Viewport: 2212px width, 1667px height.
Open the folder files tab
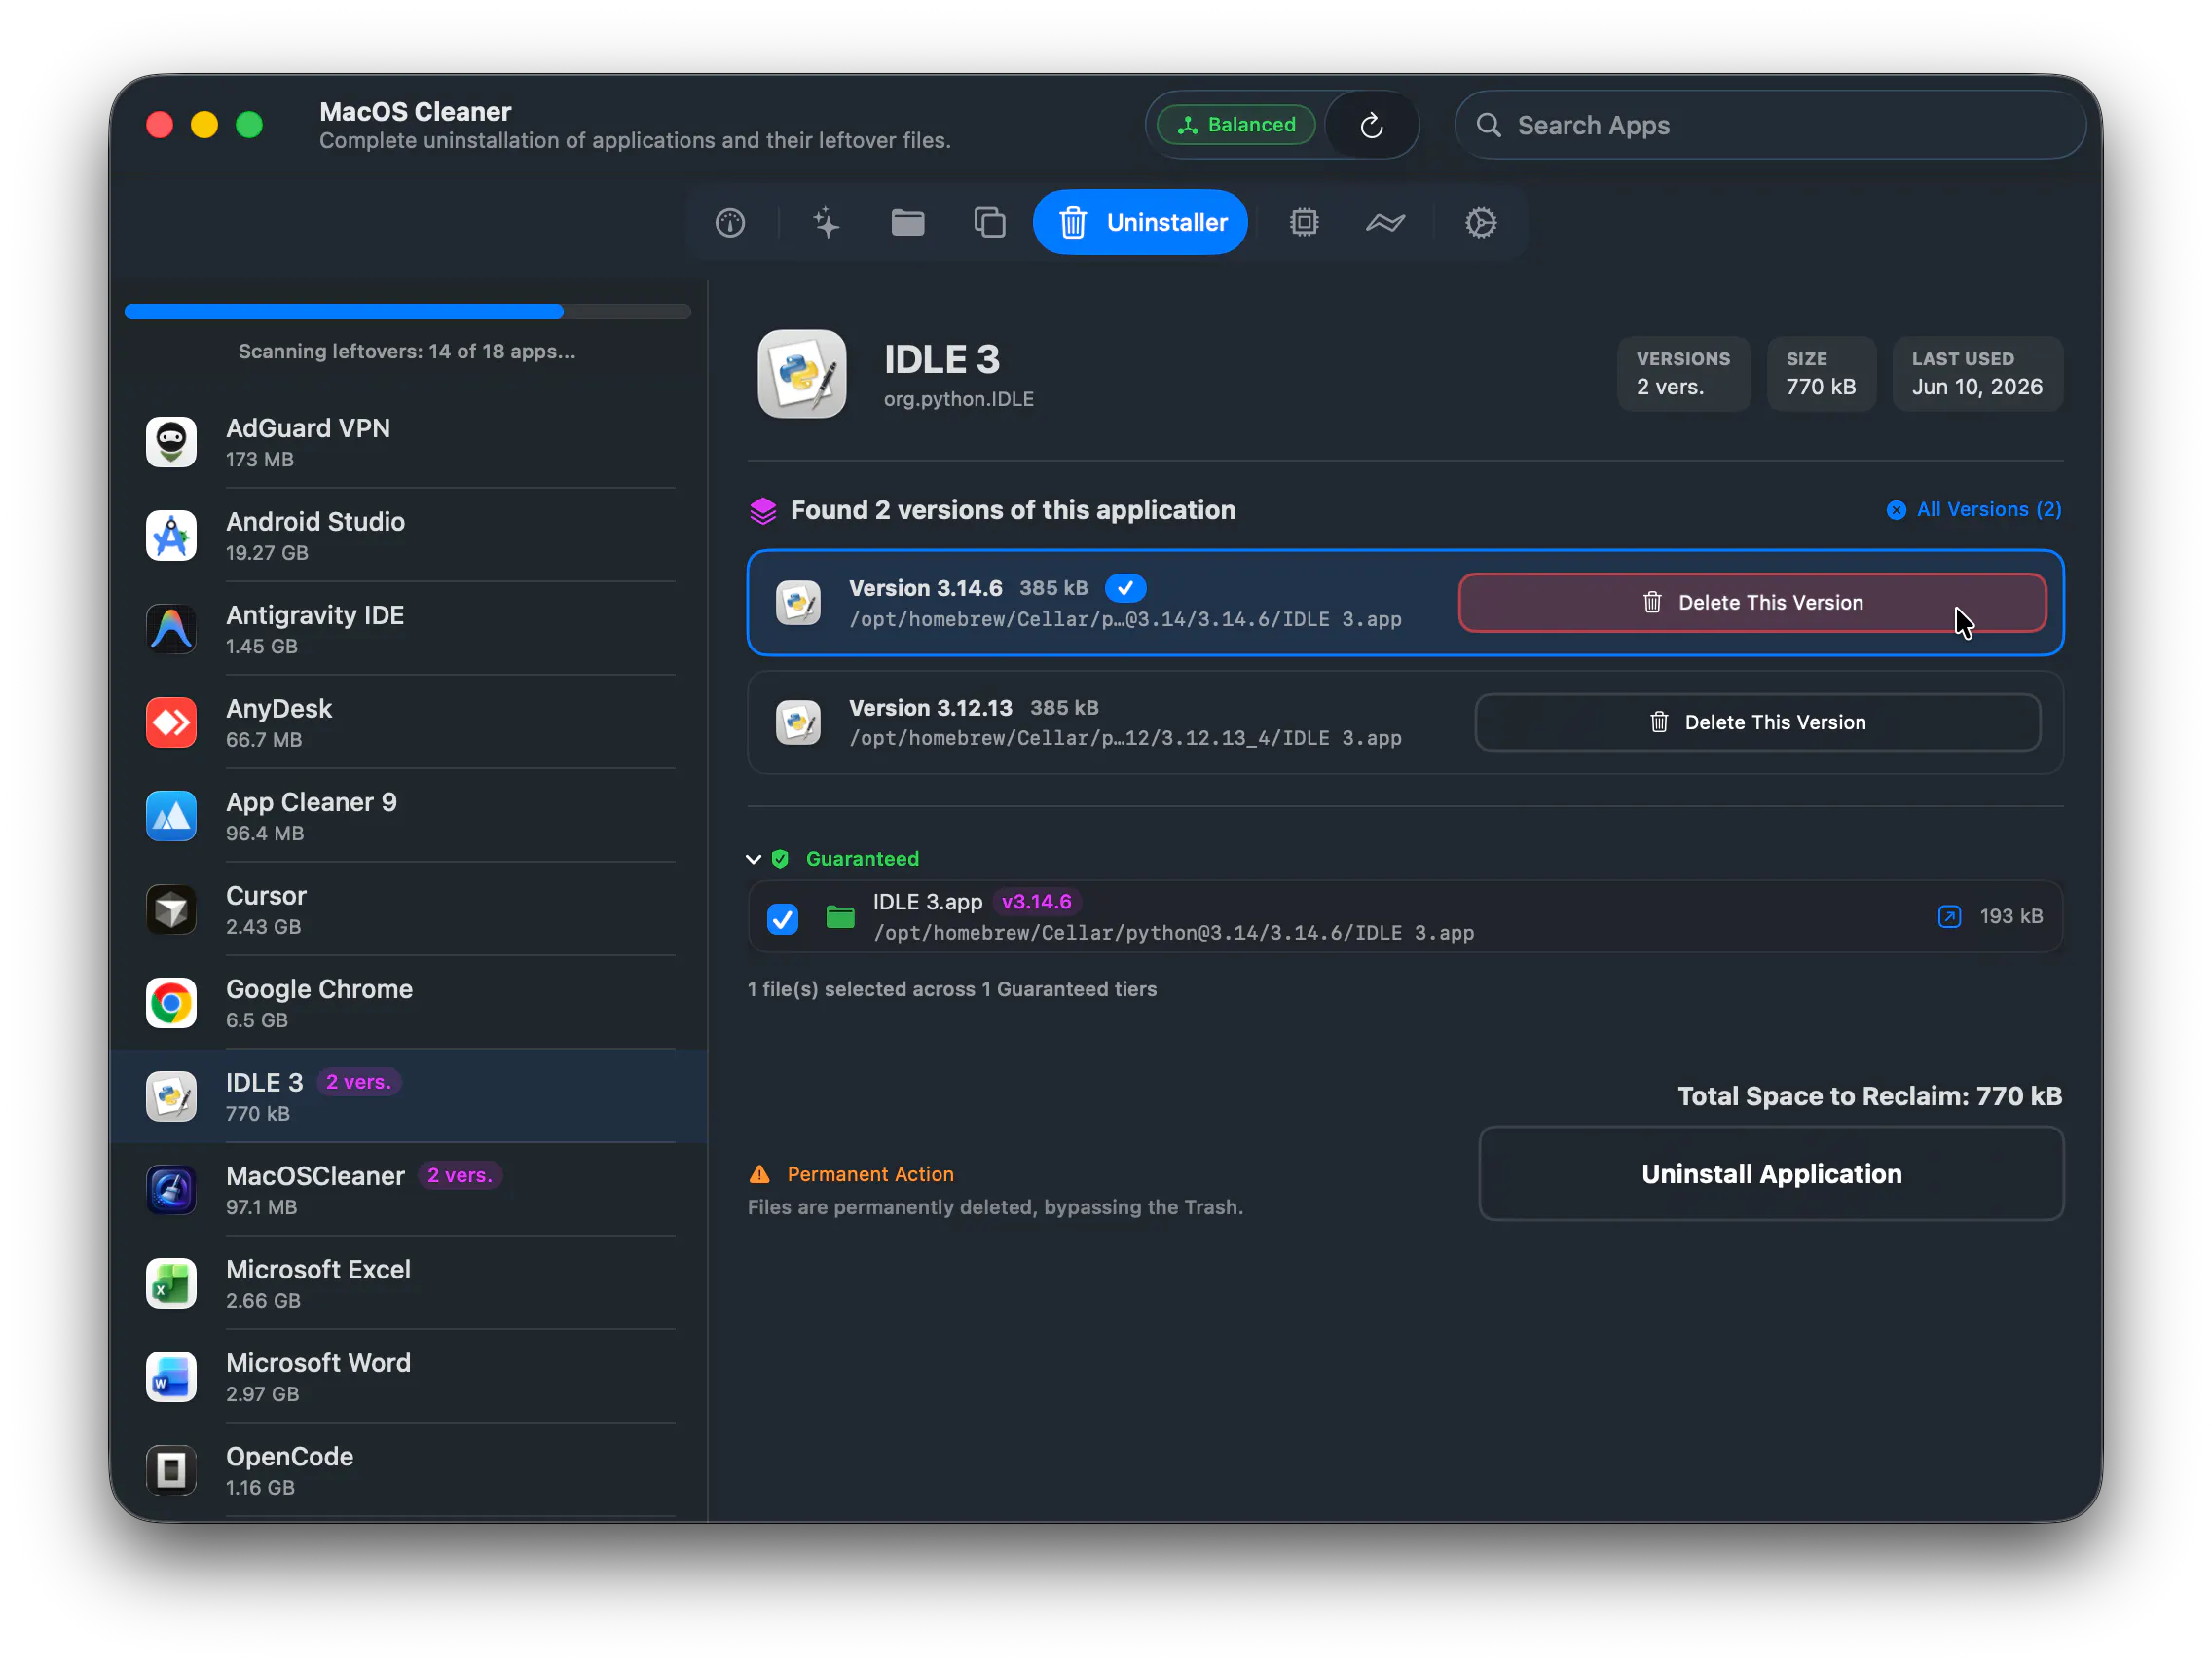[907, 222]
